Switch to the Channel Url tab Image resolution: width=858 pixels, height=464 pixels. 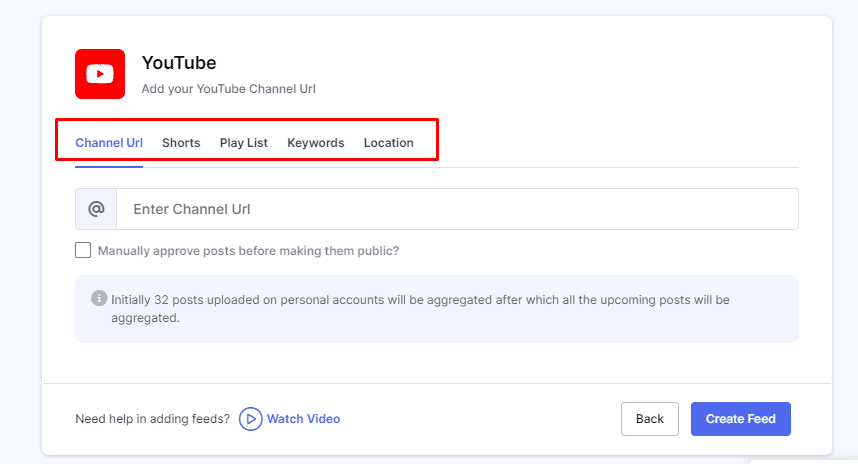[109, 143]
